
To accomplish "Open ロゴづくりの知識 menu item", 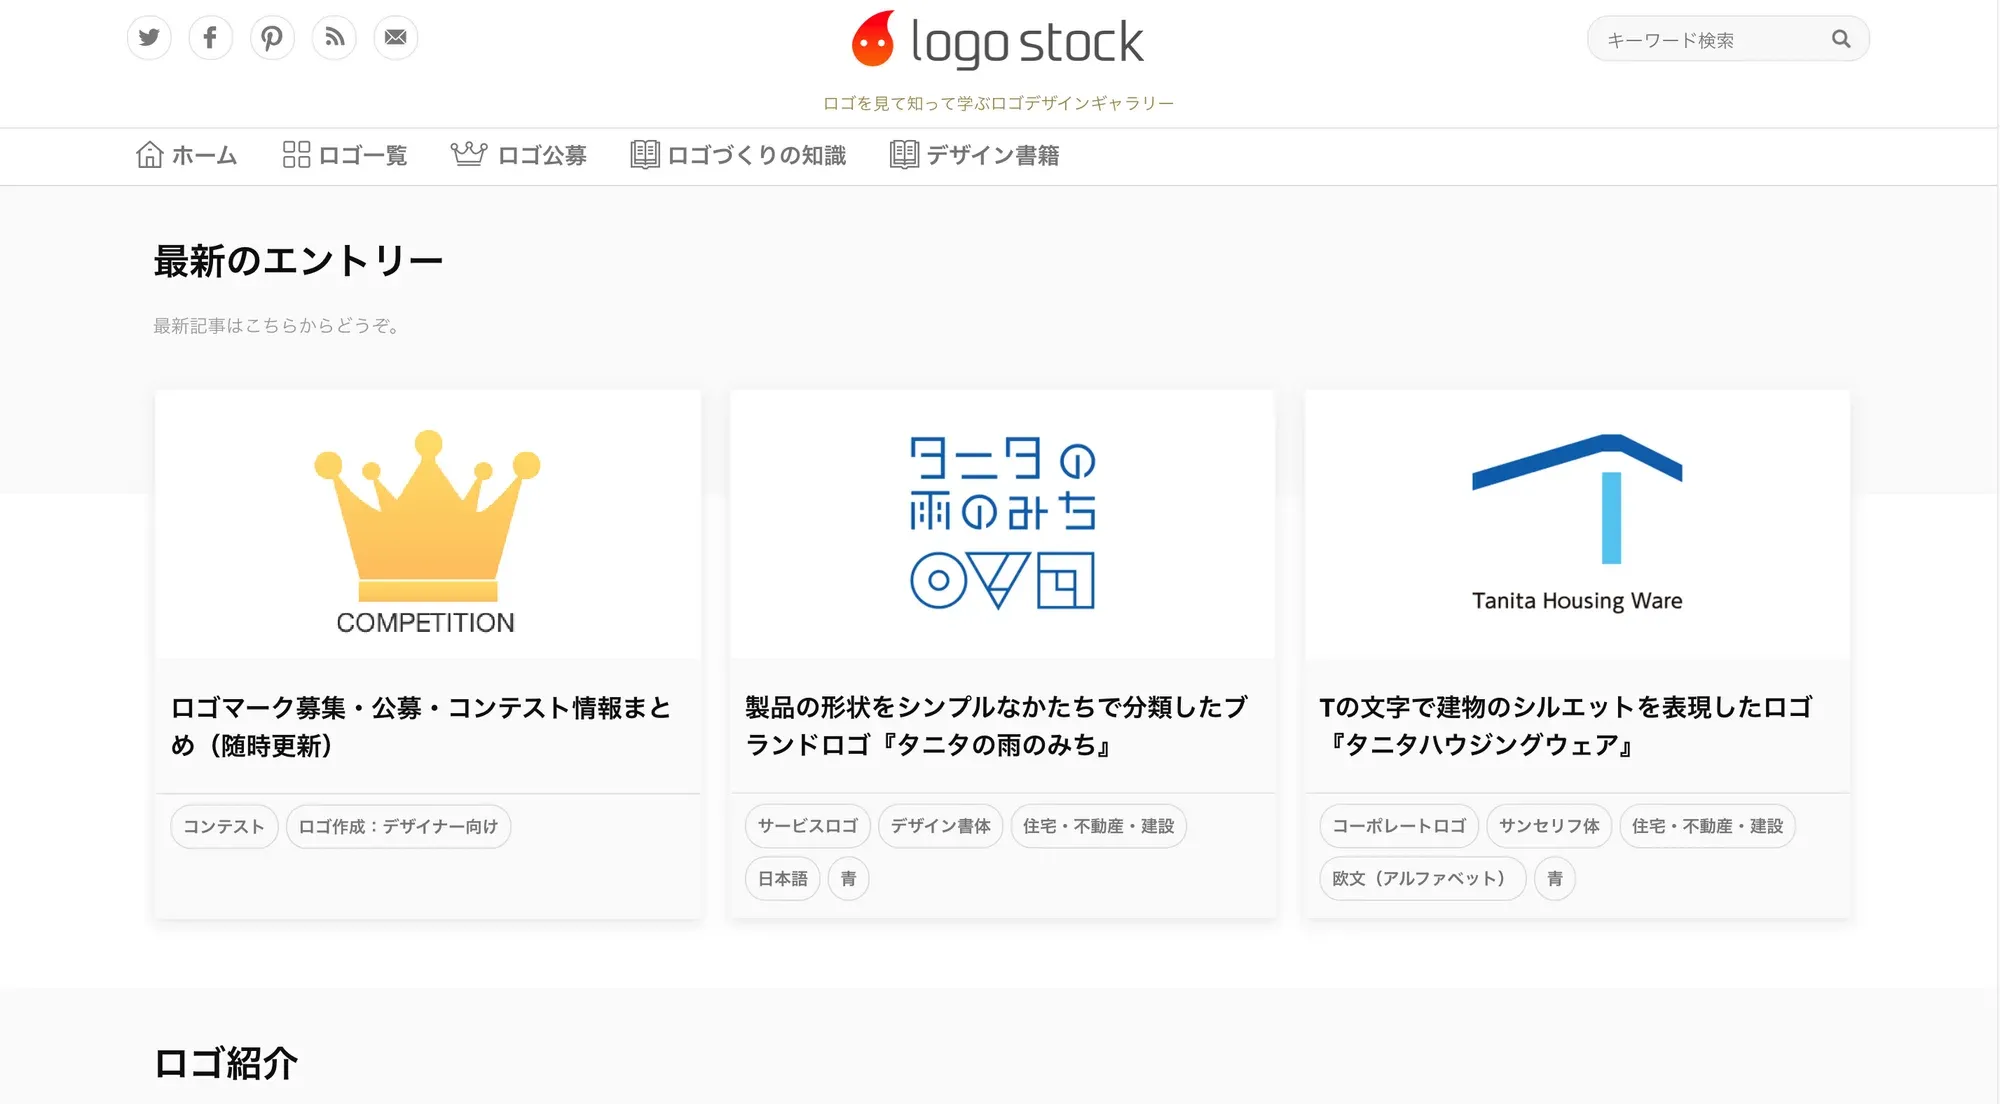I will [739, 155].
